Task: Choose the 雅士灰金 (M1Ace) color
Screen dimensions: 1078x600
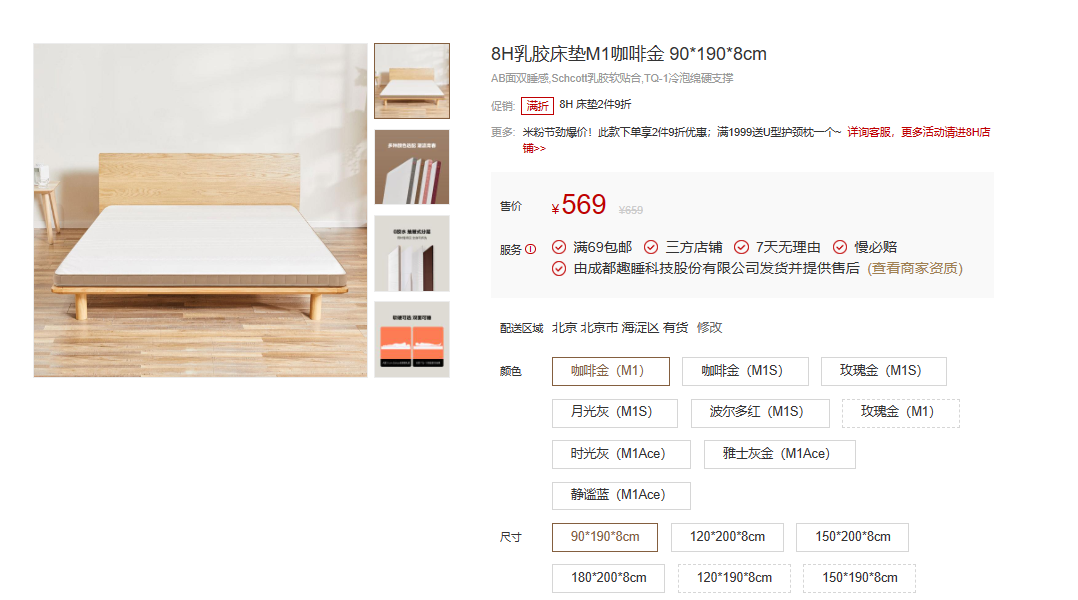Action: tap(780, 454)
